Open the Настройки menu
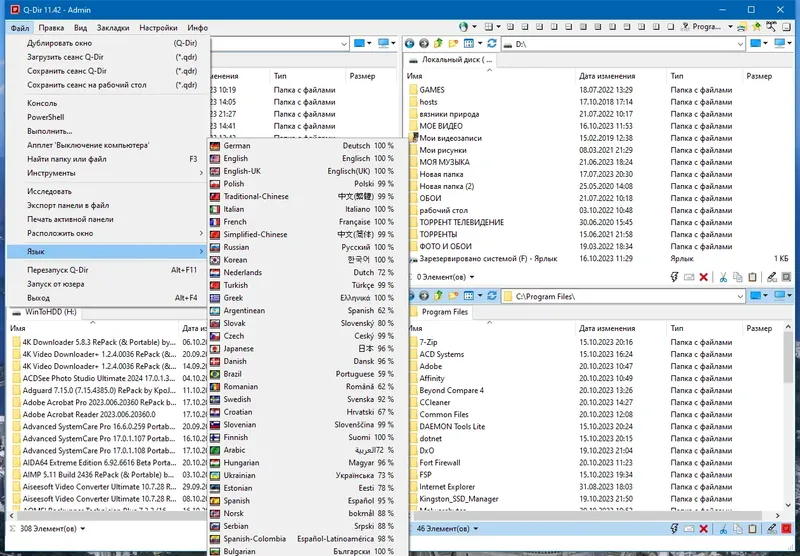This screenshot has width=800, height=556. click(158, 28)
